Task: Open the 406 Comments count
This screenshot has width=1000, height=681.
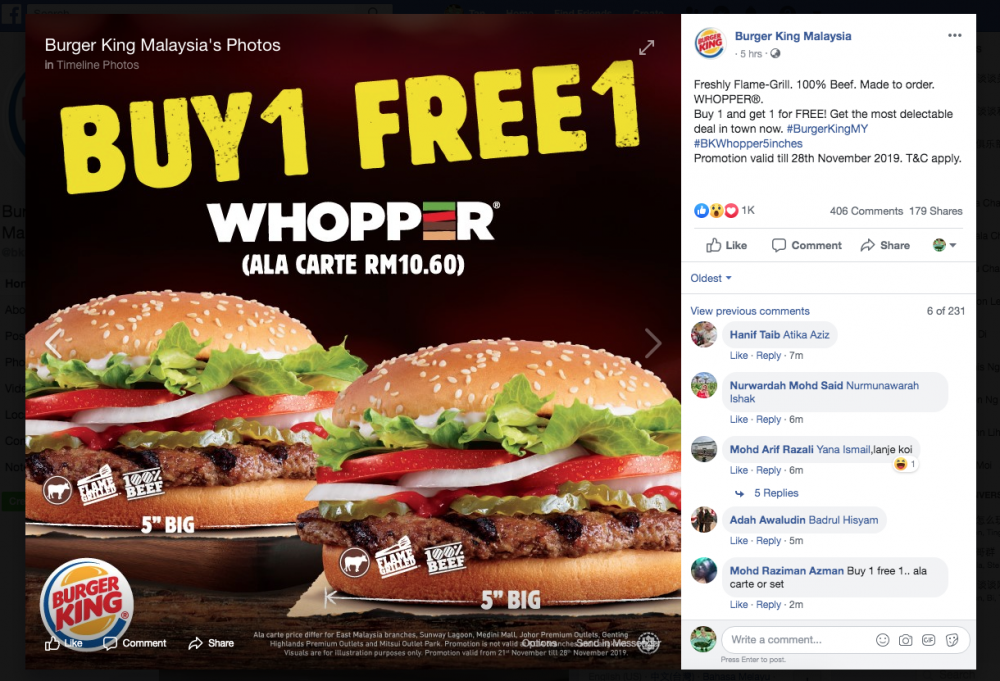Action: coord(866,211)
